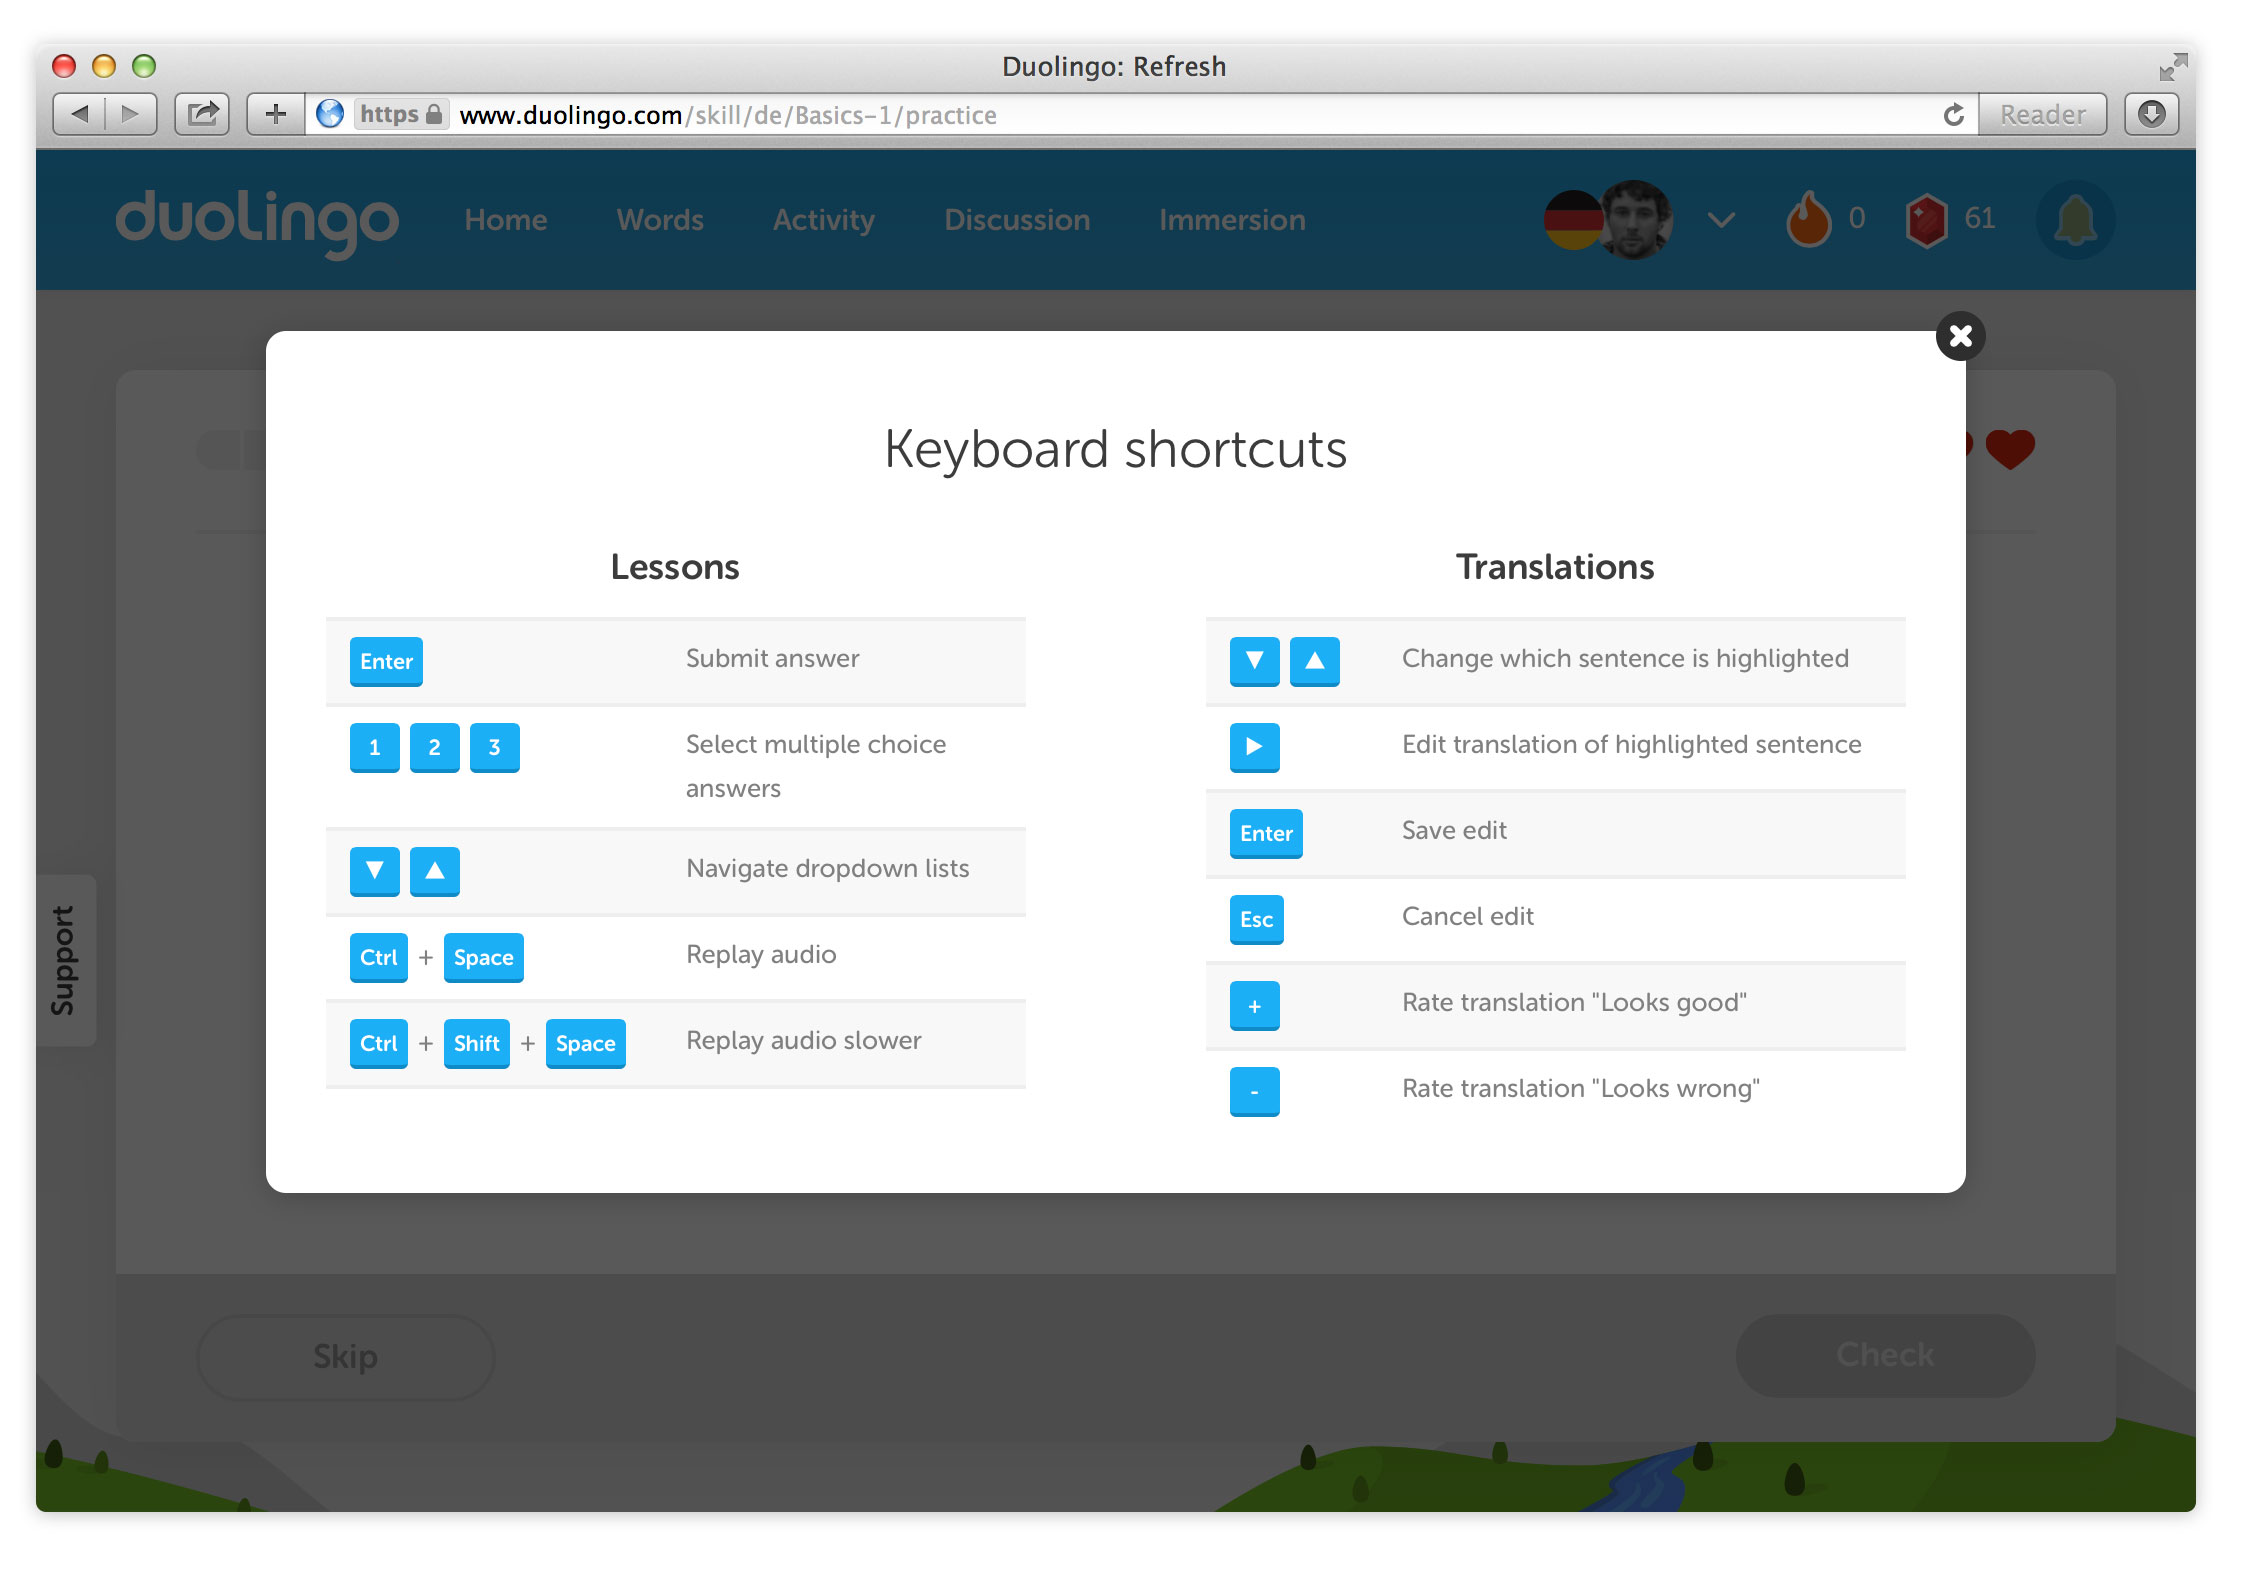Click the up arrow key for sentence highlighting

pos(1315,662)
